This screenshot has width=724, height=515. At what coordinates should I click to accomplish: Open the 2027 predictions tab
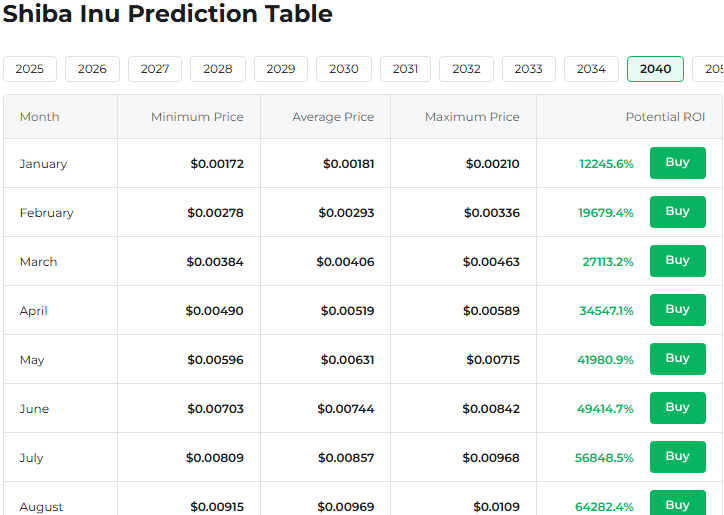pos(155,69)
